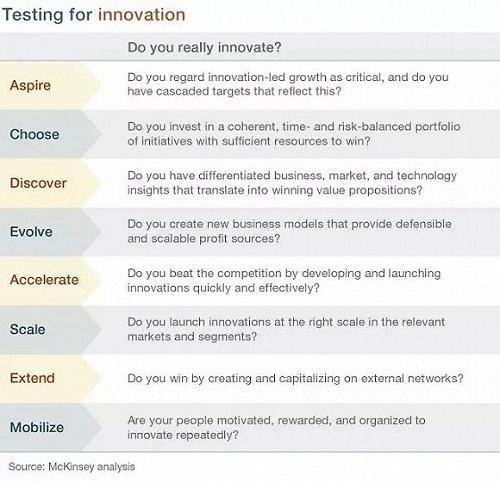
Task: Click the beat the competition question
Action: (x=284, y=280)
